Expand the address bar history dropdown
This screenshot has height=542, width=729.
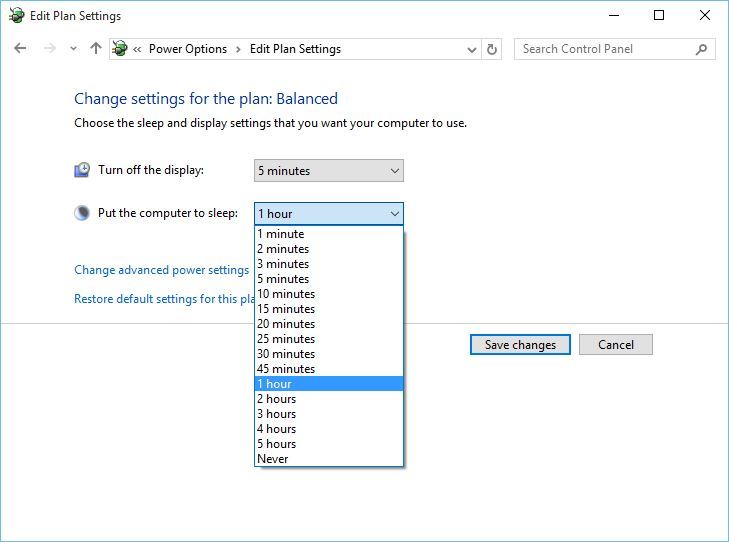click(472, 49)
